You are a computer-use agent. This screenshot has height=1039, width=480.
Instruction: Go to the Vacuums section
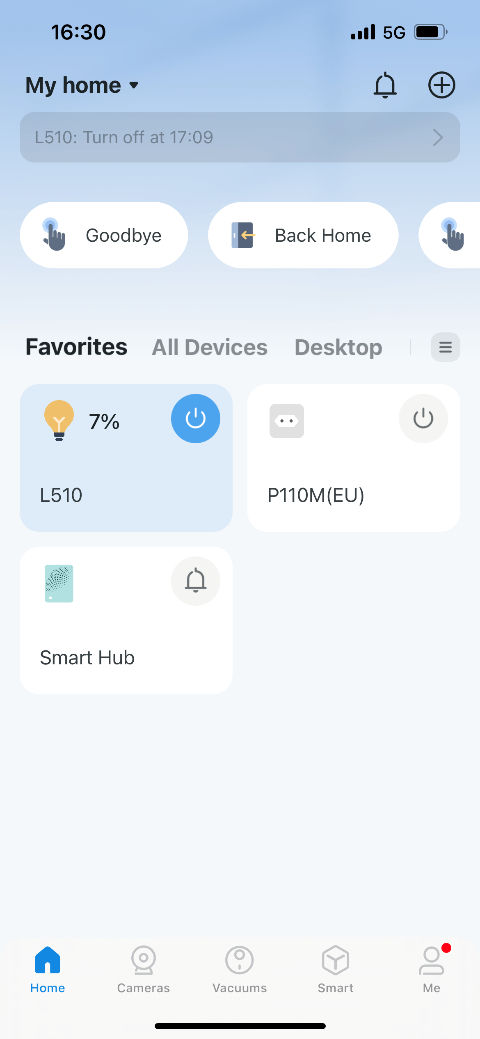coord(239,969)
